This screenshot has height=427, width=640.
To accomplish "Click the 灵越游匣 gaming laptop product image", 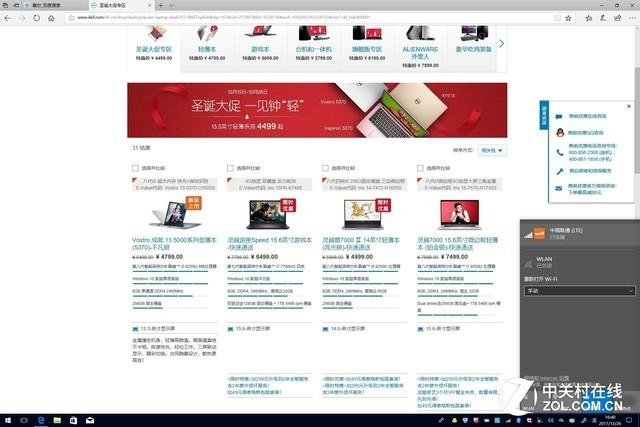I will pyautogui.click(x=269, y=214).
